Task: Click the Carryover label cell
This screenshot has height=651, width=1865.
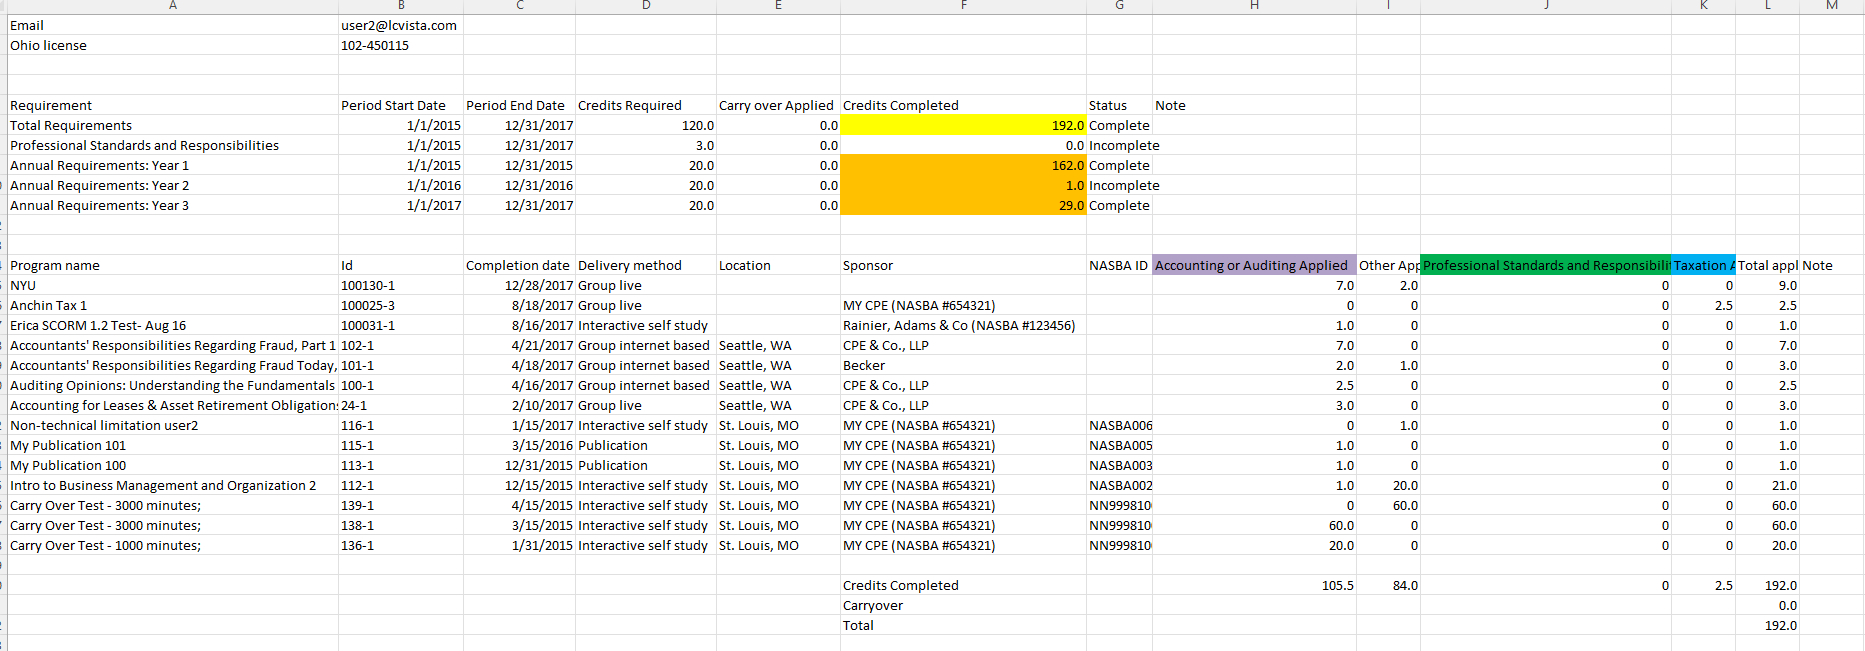Action: click(873, 606)
